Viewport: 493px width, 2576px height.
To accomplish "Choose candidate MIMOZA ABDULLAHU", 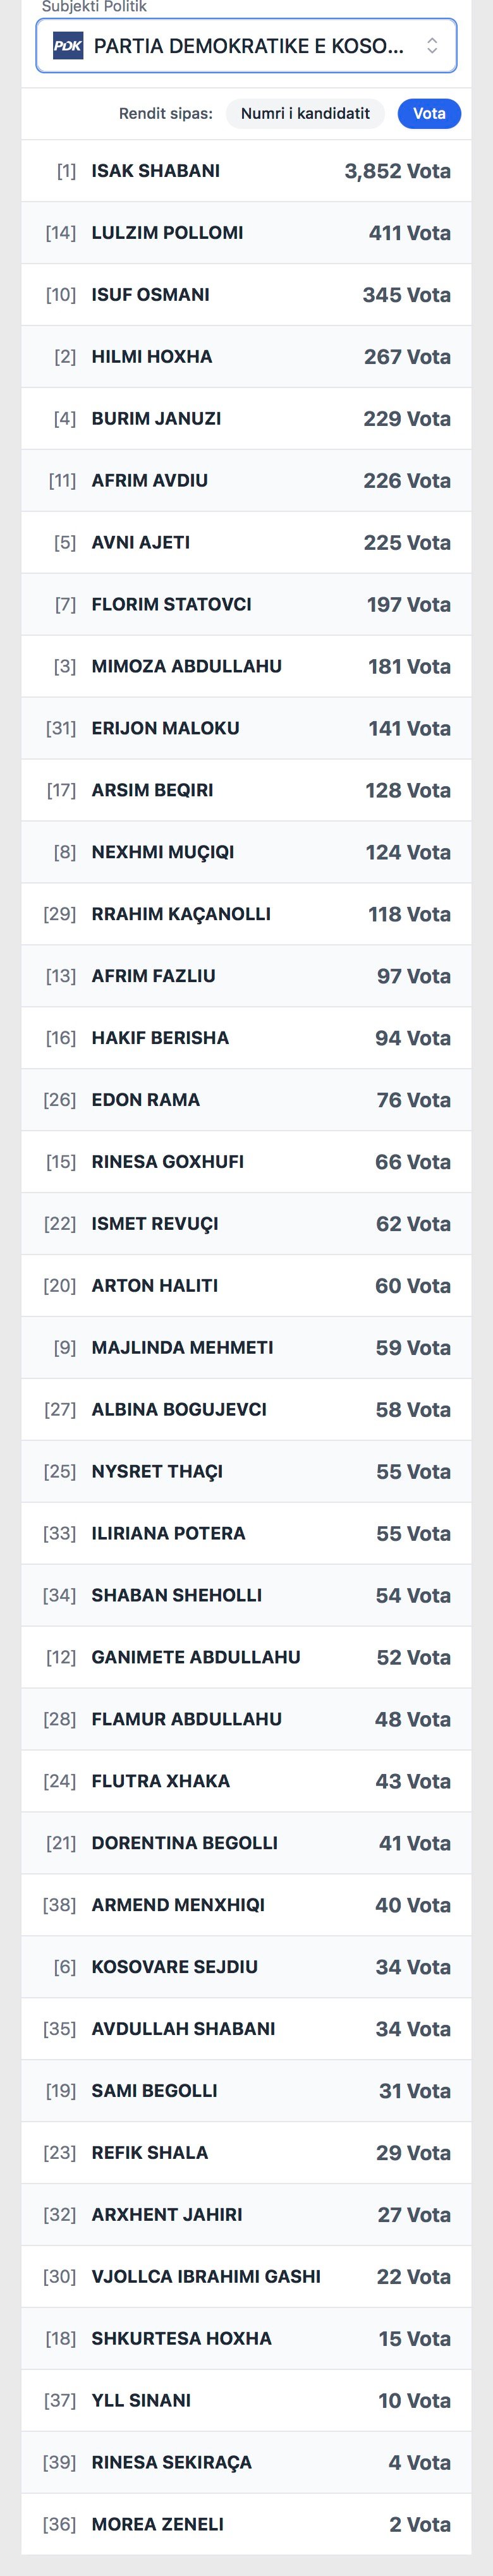I will click(246, 666).
